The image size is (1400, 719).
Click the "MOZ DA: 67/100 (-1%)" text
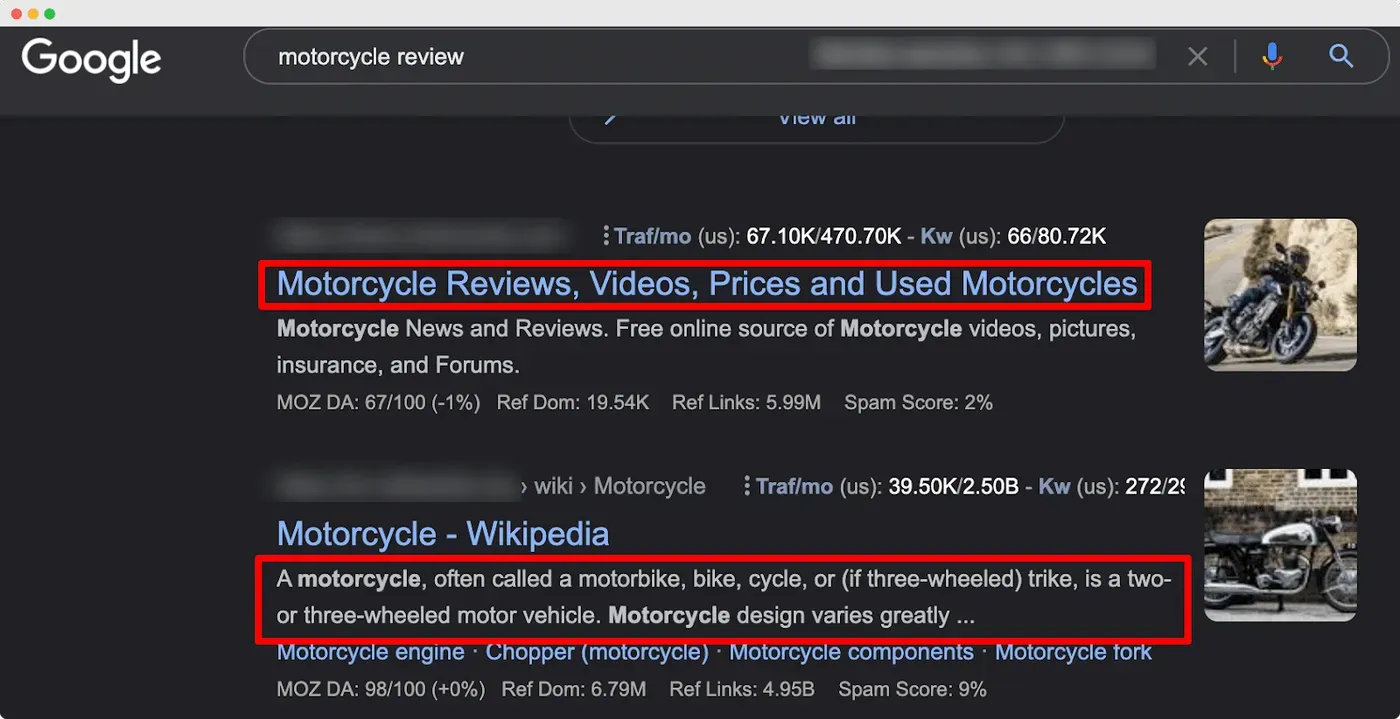click(x=378, y=403)
